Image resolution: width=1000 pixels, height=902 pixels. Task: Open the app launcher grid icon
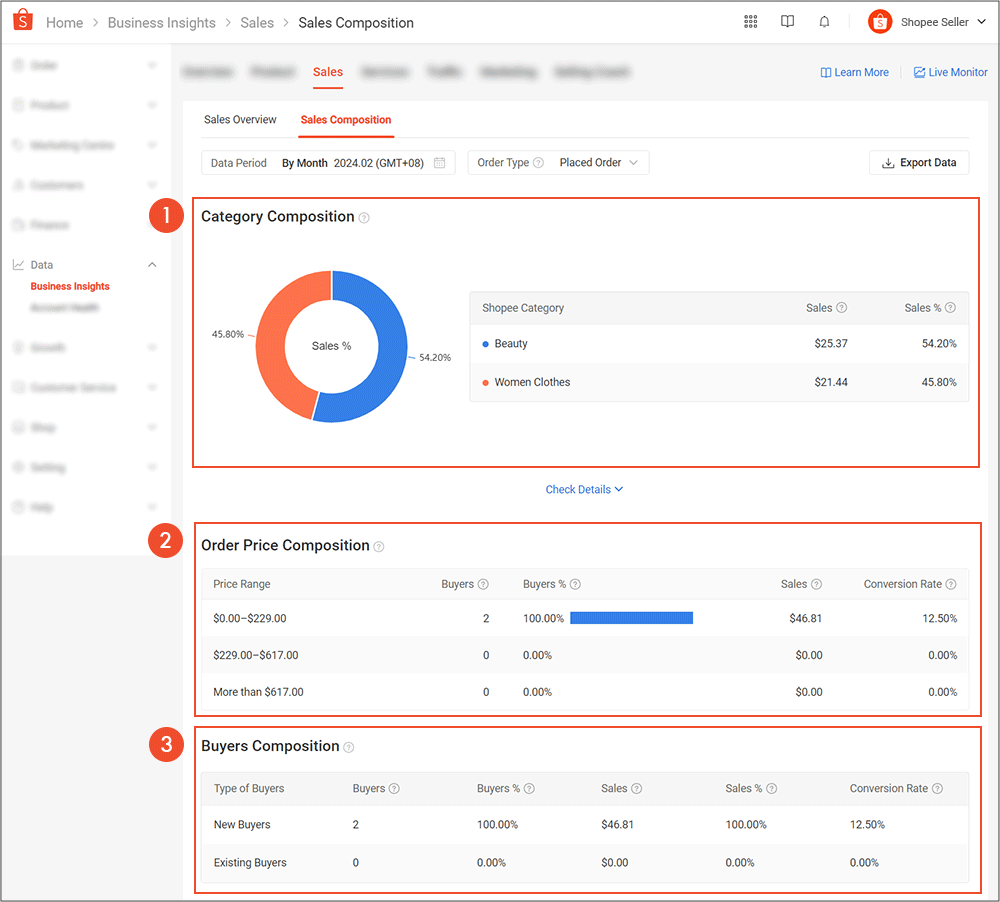click(x=751, y=21)
